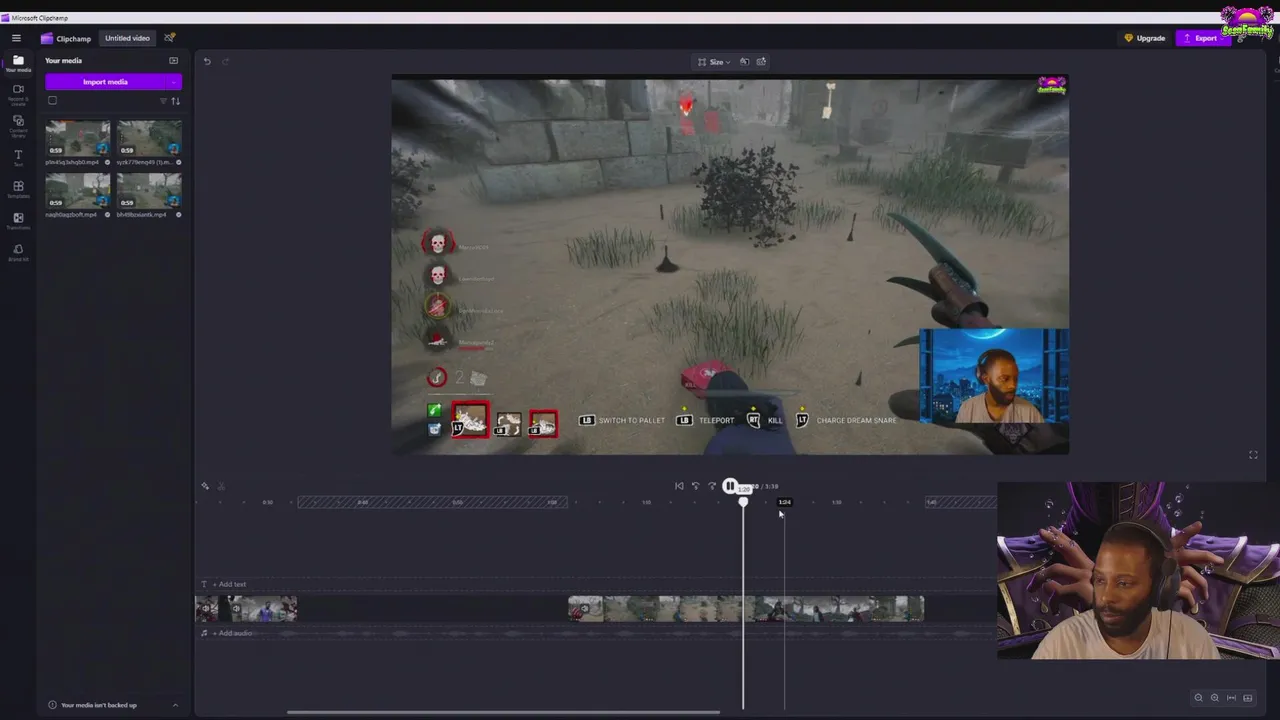Image resolution: width=1280 pixels, height=720 pixels.
Task: Click Add text on the timeline
Action: [229, 584]
